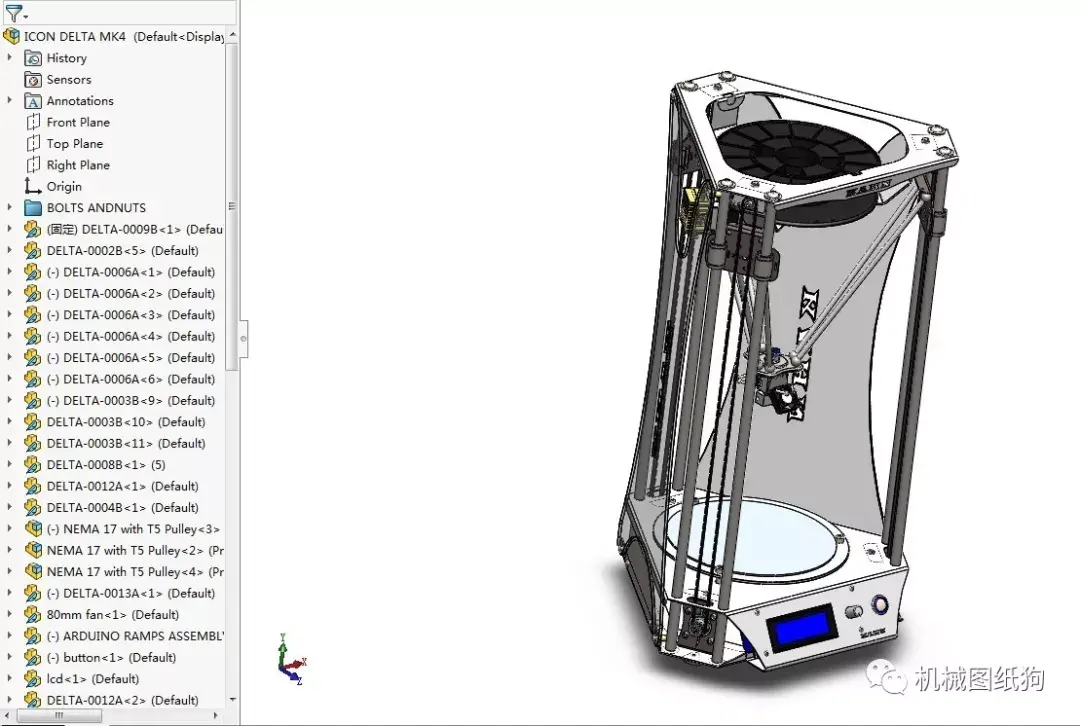The width and height of the screenshot is (1080, 726).
Task: Click the tree scrollbar down arrow
Action: click(233, 699)
